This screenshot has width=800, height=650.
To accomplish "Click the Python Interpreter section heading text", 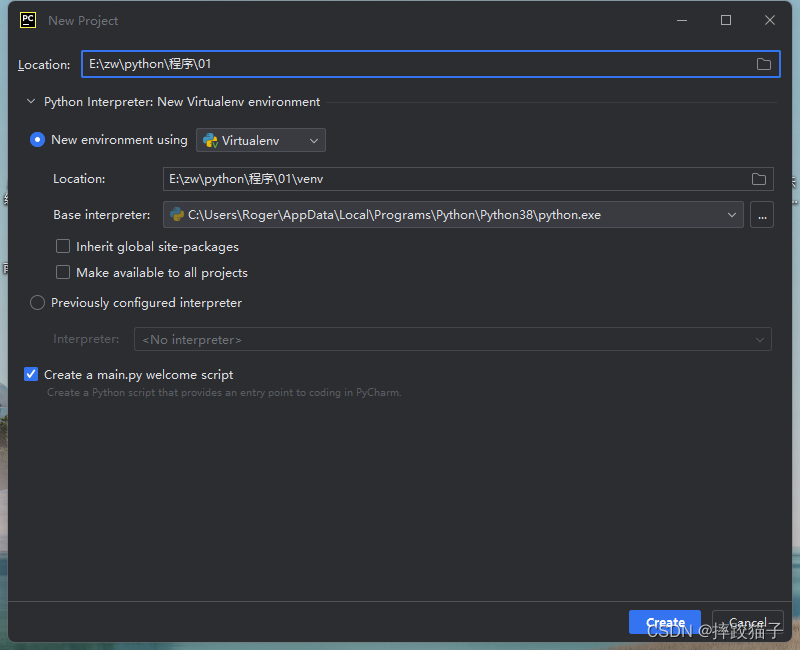I will [182, 102].
